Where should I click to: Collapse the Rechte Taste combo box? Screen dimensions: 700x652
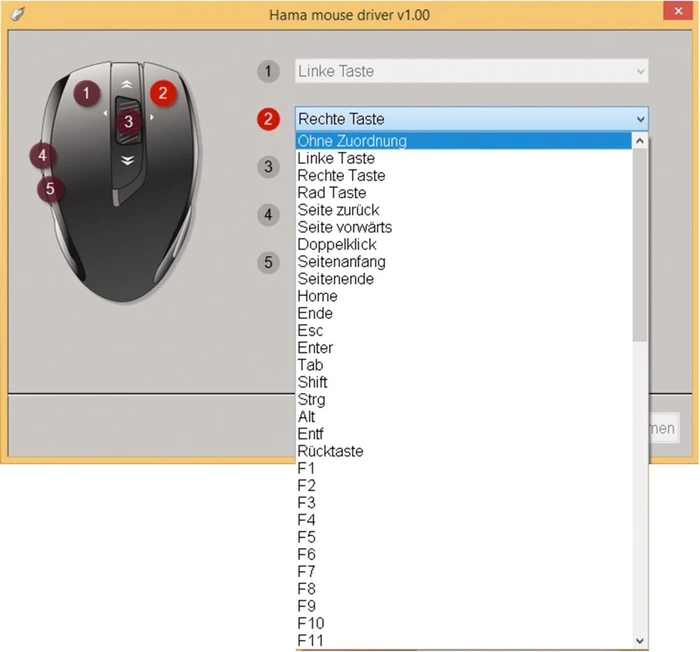(x=641, y=119)
